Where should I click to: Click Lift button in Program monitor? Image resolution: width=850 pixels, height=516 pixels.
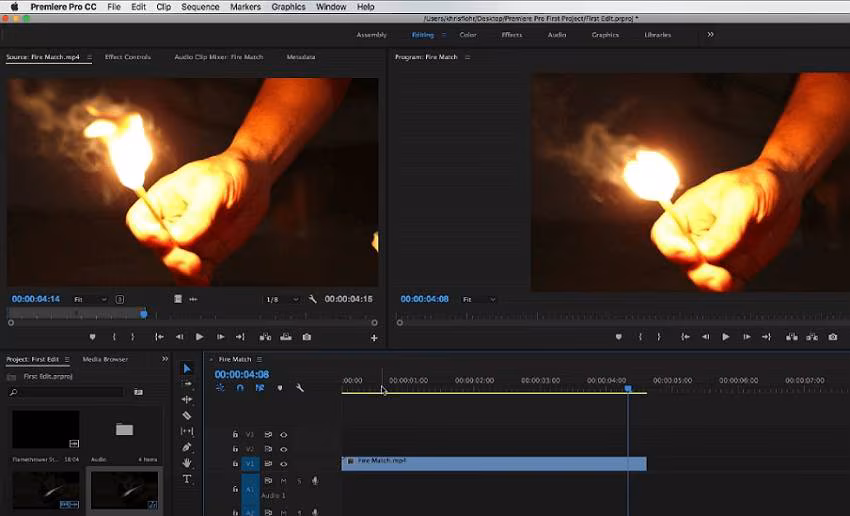[791, 337]
